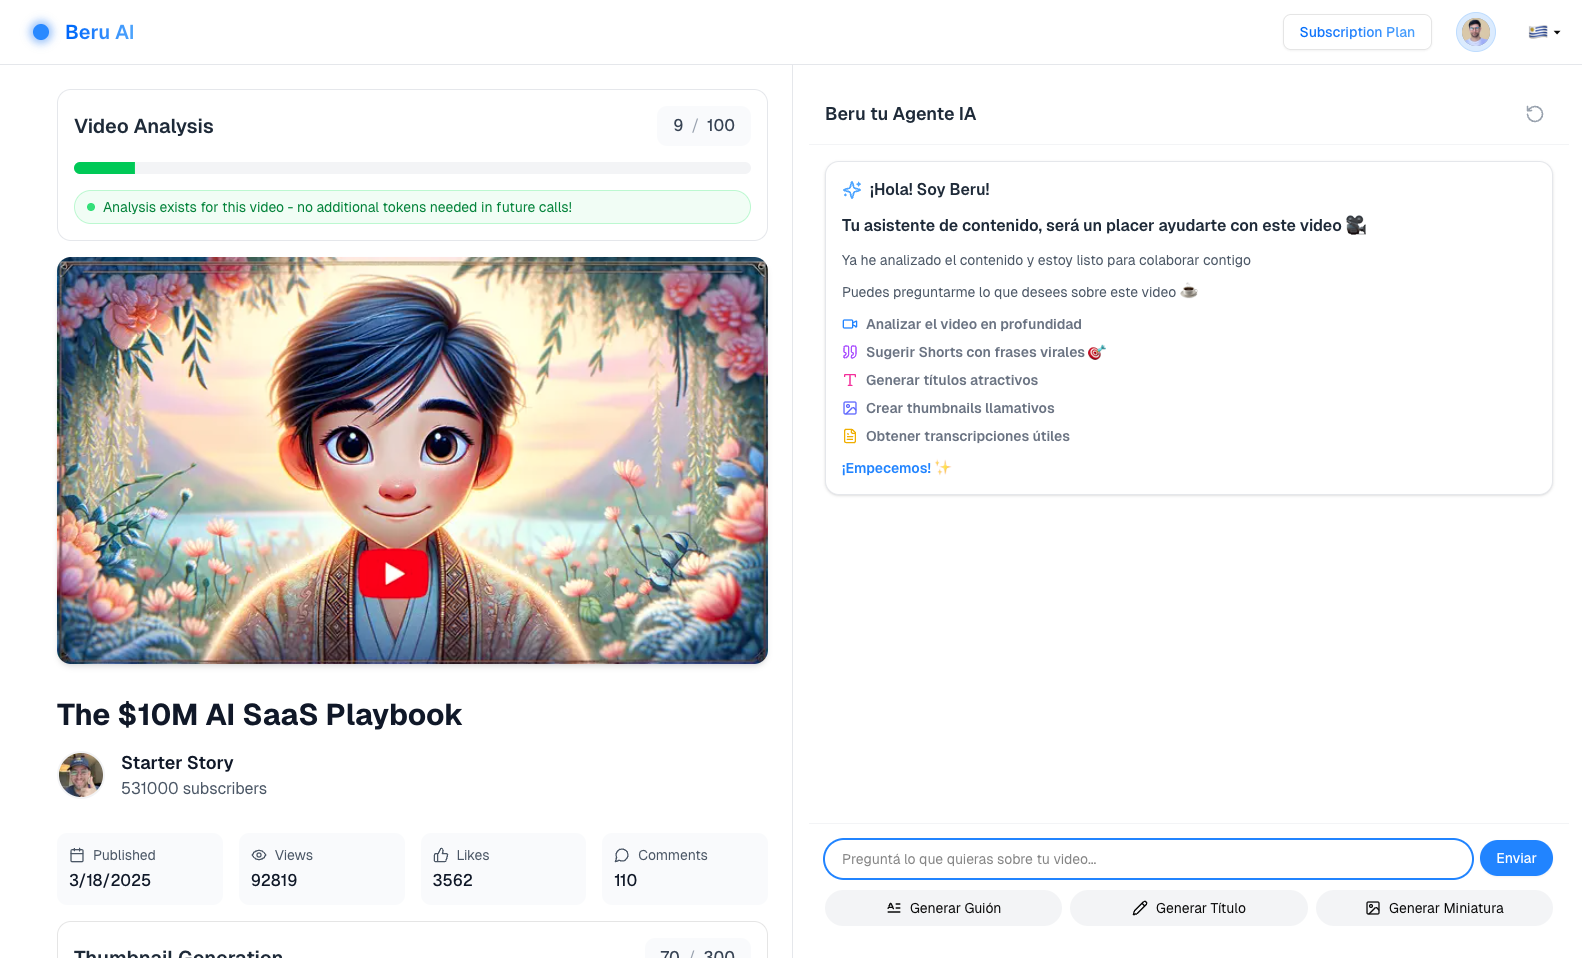Choose Obtener transcripciones útiles

pos(968,436)
